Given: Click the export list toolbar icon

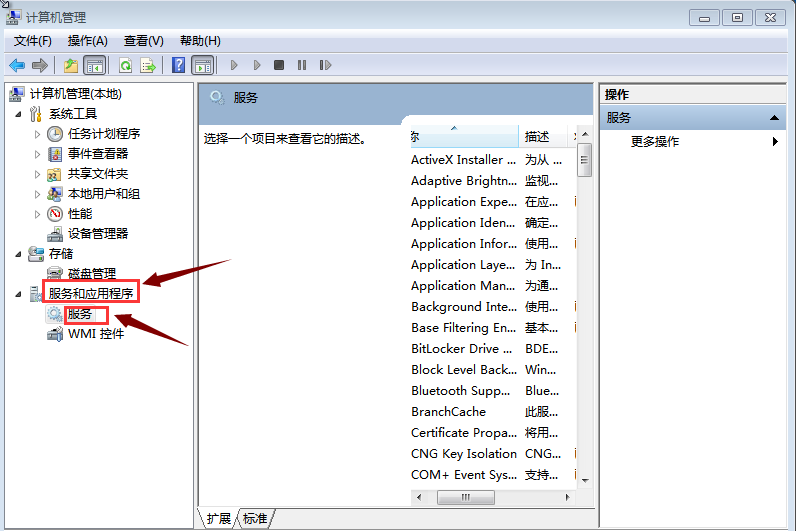Looking at the screenshot, I should [x=148, y=65].
